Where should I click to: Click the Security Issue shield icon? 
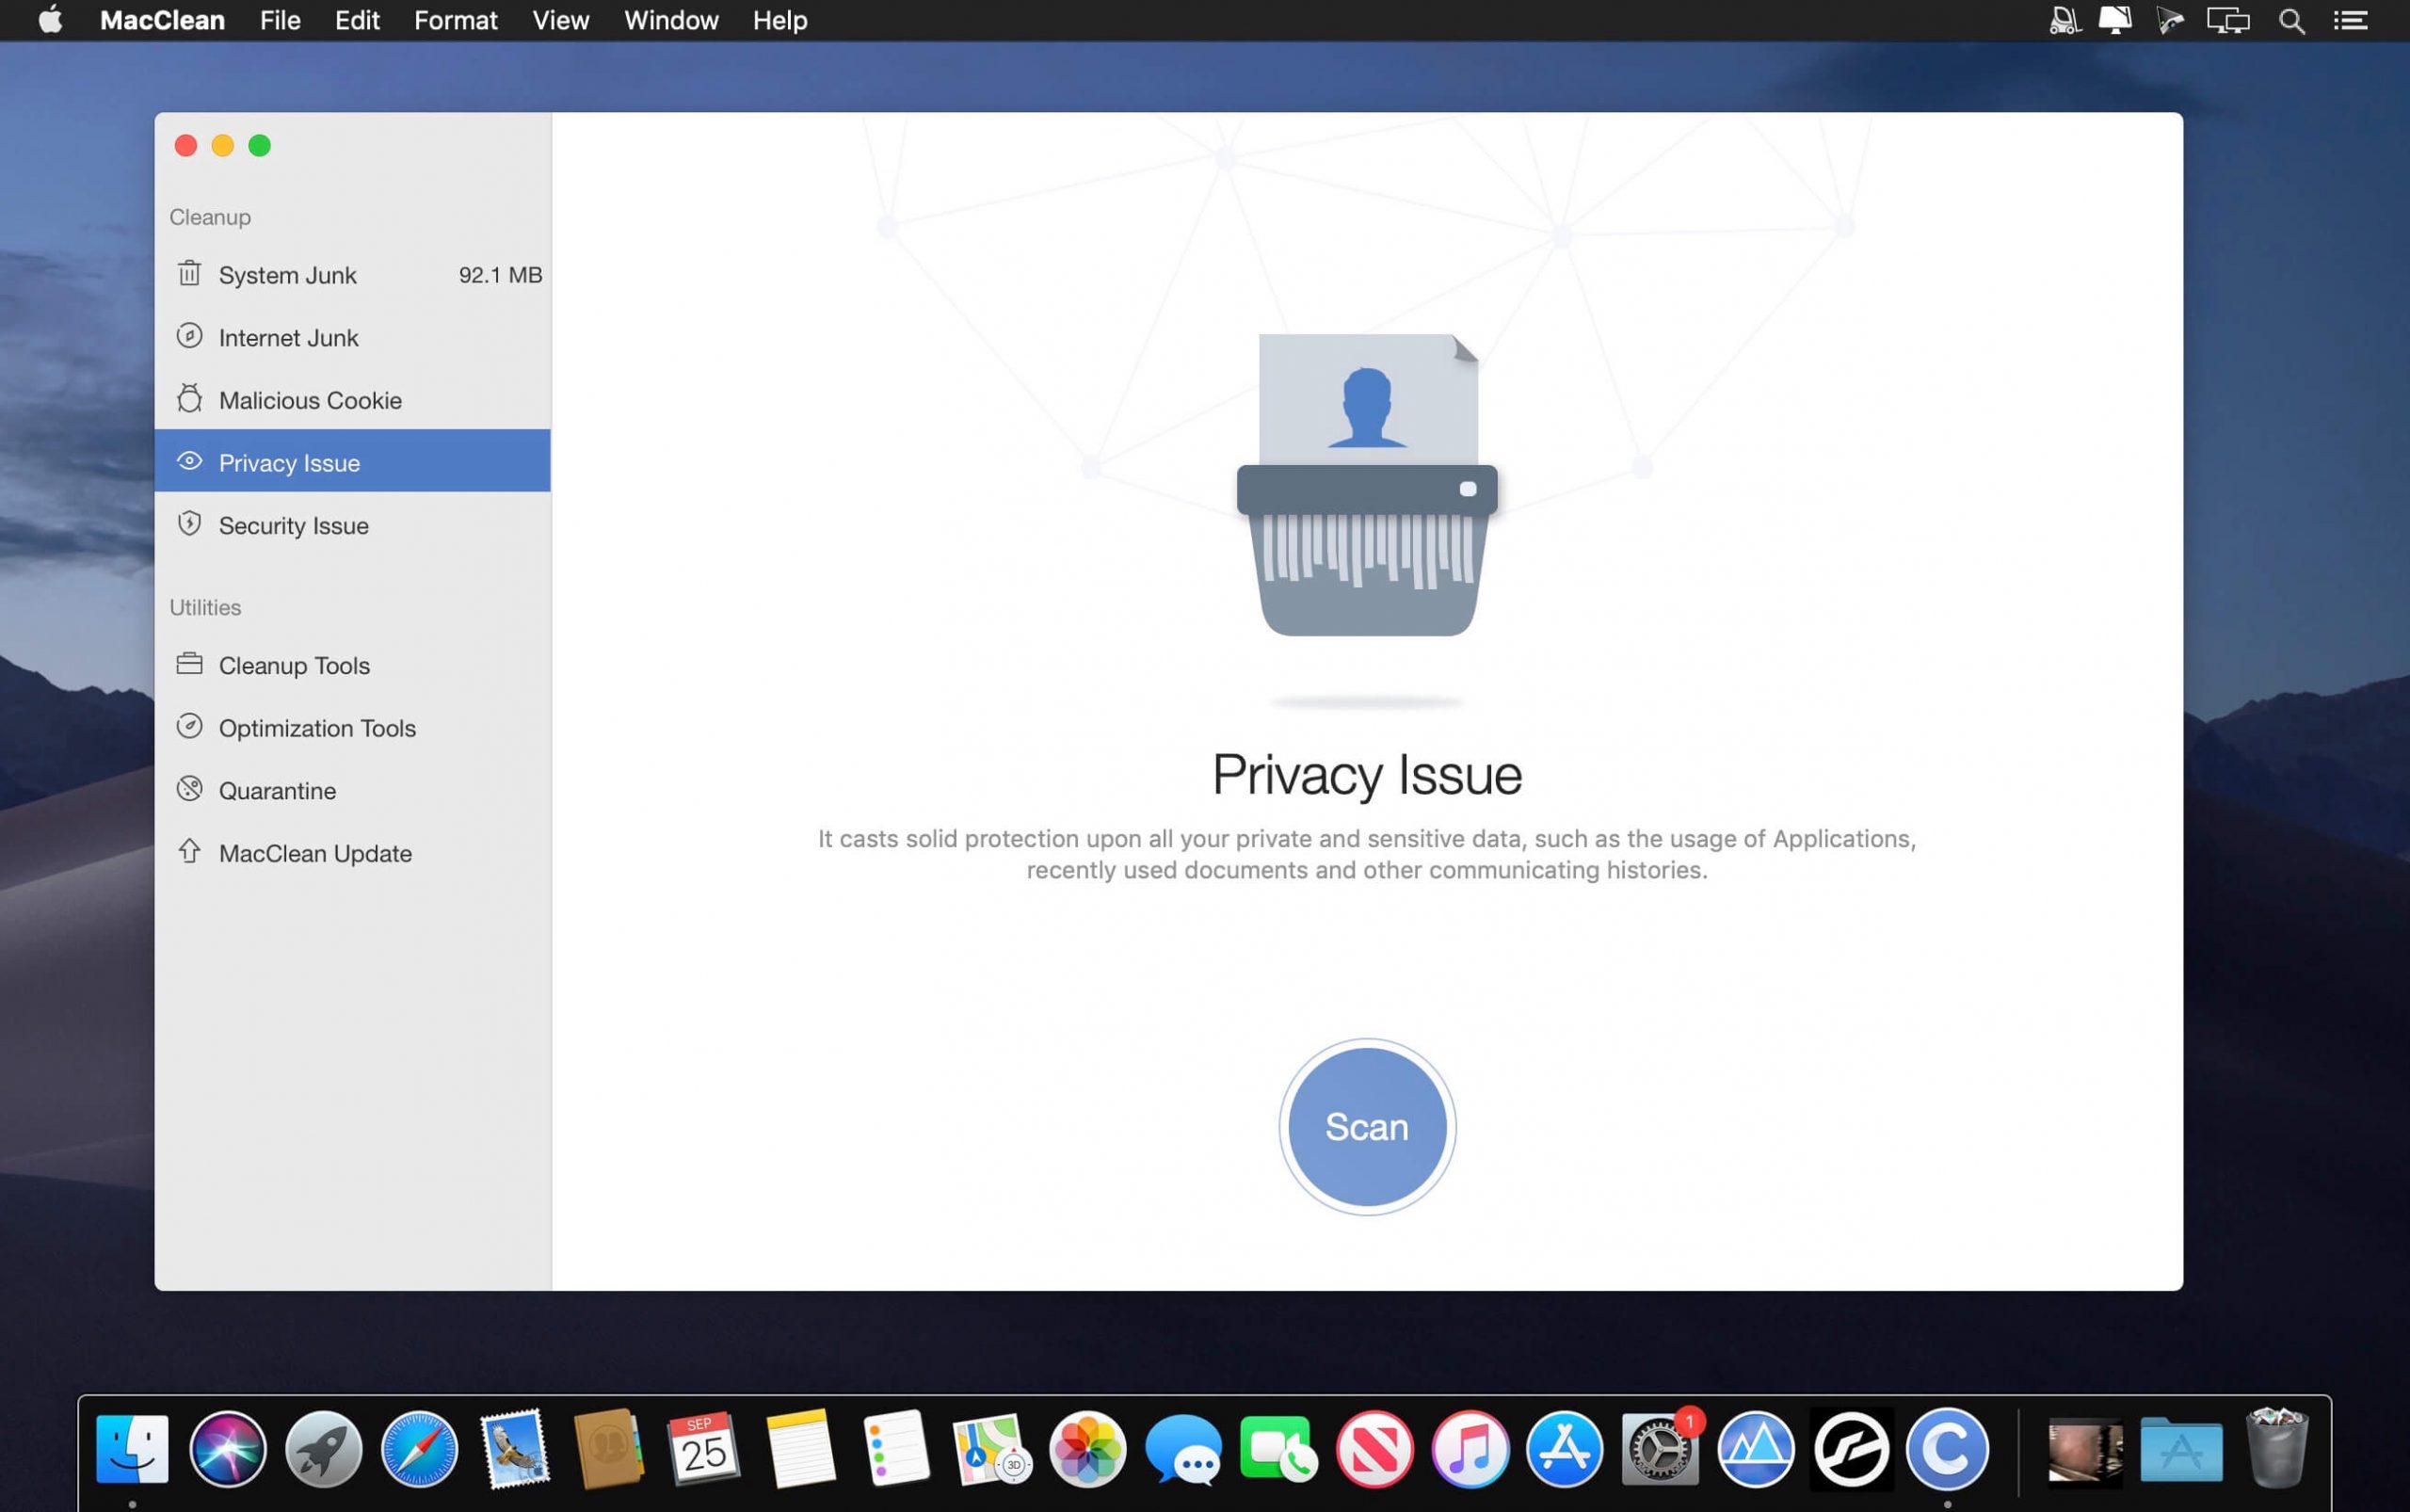[x=189, y=524]
